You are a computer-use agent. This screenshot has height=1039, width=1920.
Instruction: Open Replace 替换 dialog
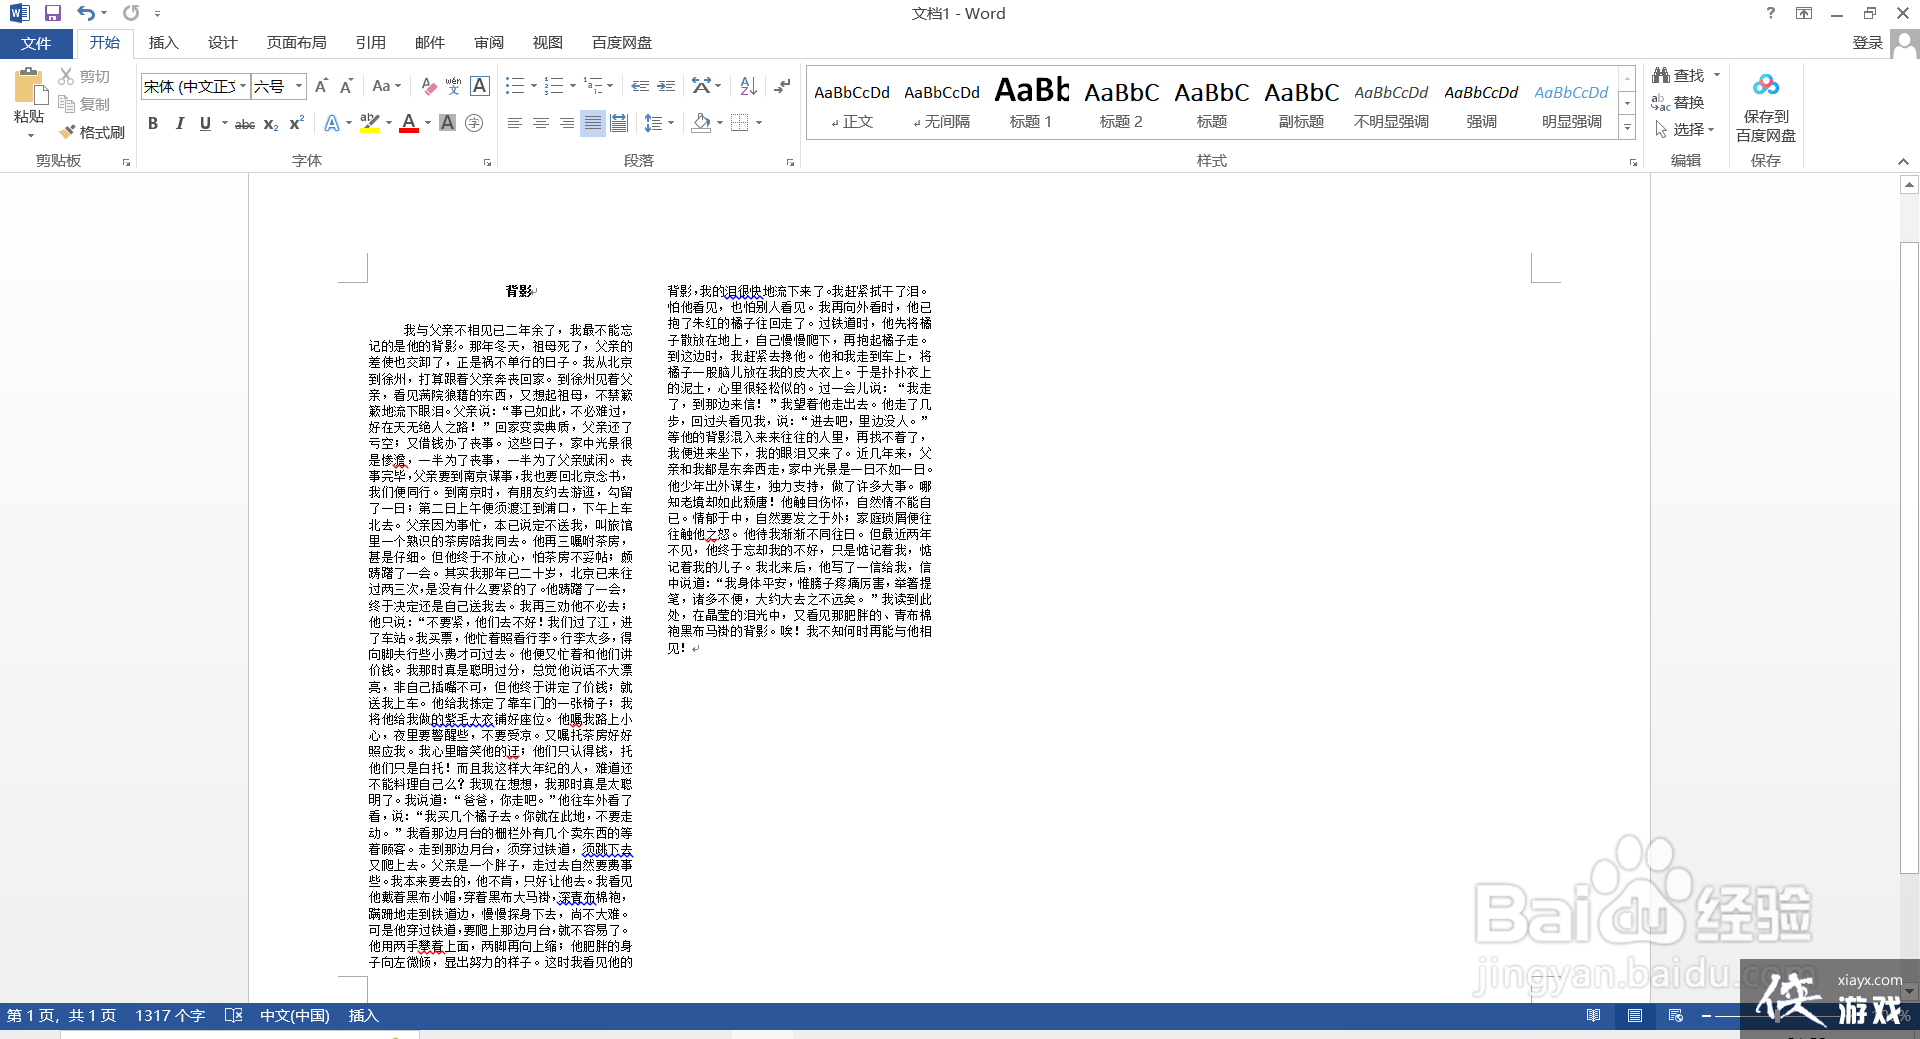[1679, 103]
